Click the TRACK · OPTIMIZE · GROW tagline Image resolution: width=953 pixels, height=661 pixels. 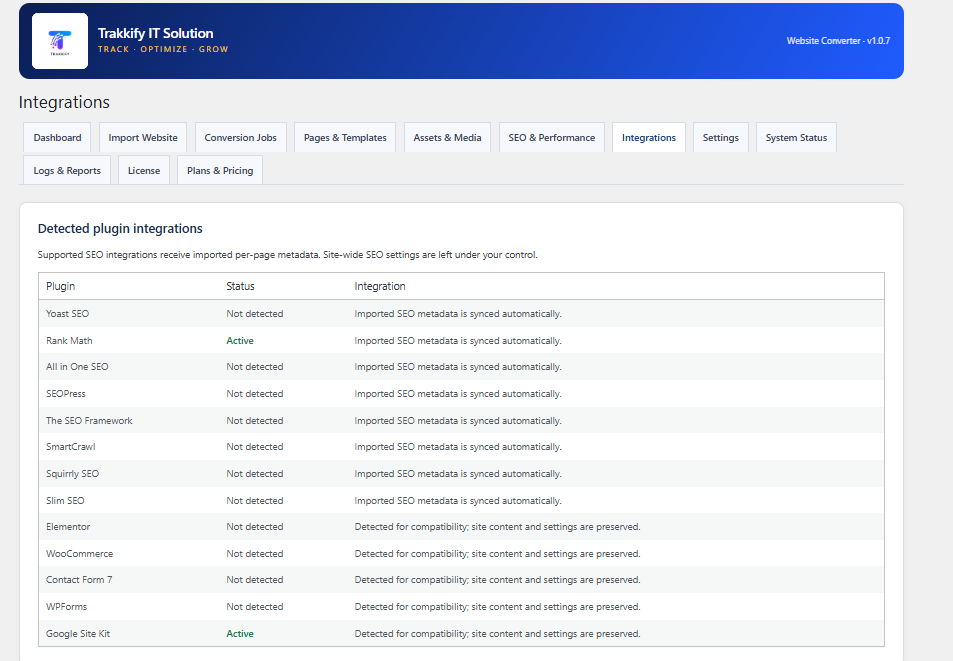163,49
